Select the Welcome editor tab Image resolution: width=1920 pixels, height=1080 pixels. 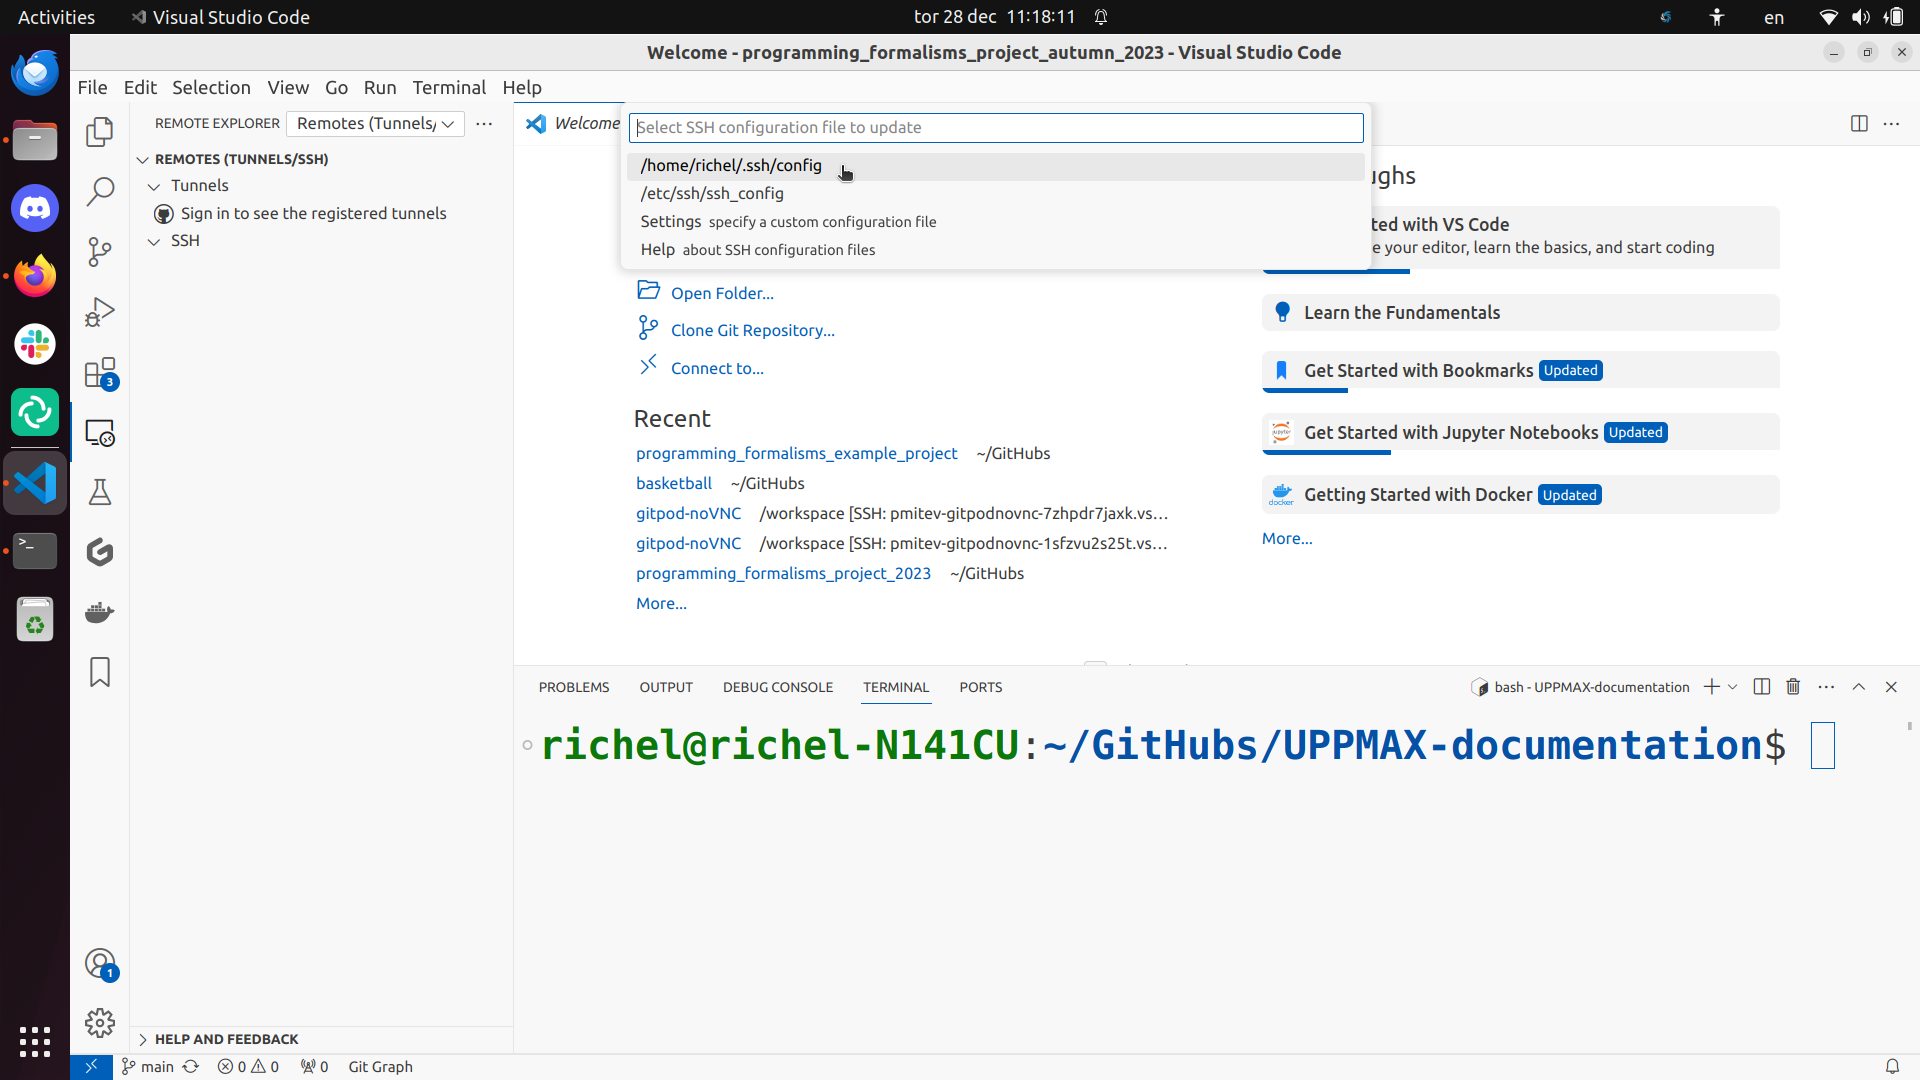[571, 124]
